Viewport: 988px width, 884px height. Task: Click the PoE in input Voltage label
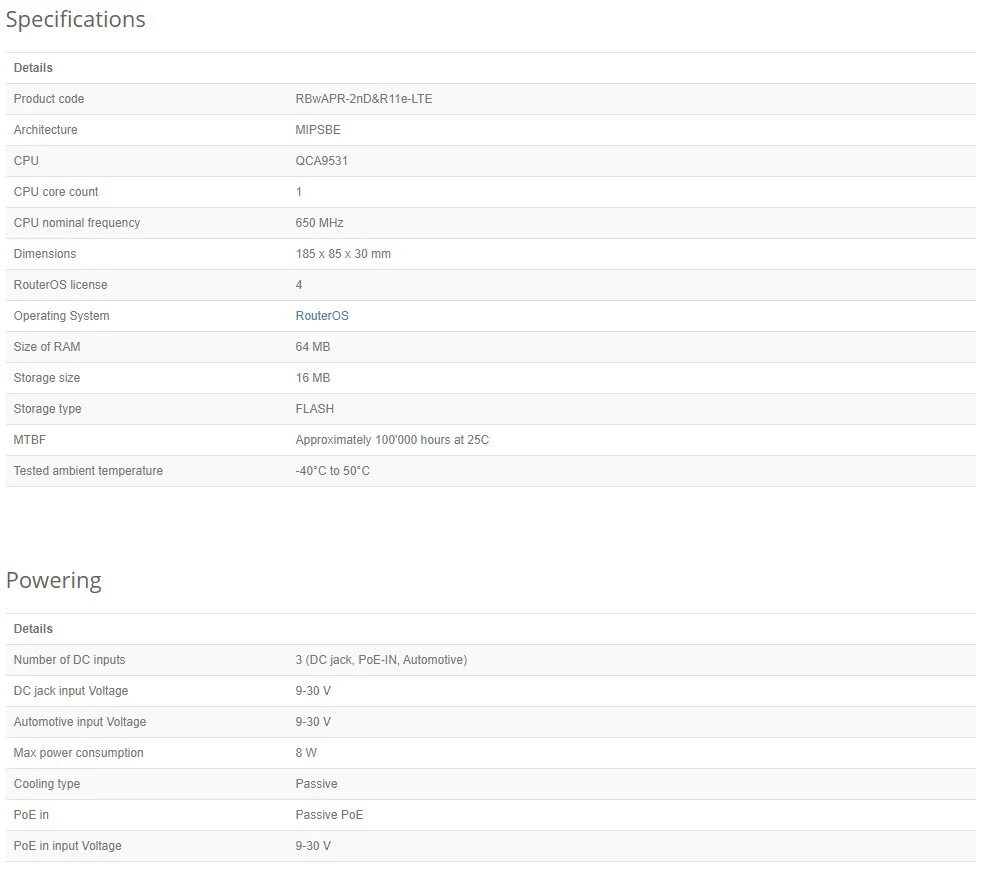68,846
